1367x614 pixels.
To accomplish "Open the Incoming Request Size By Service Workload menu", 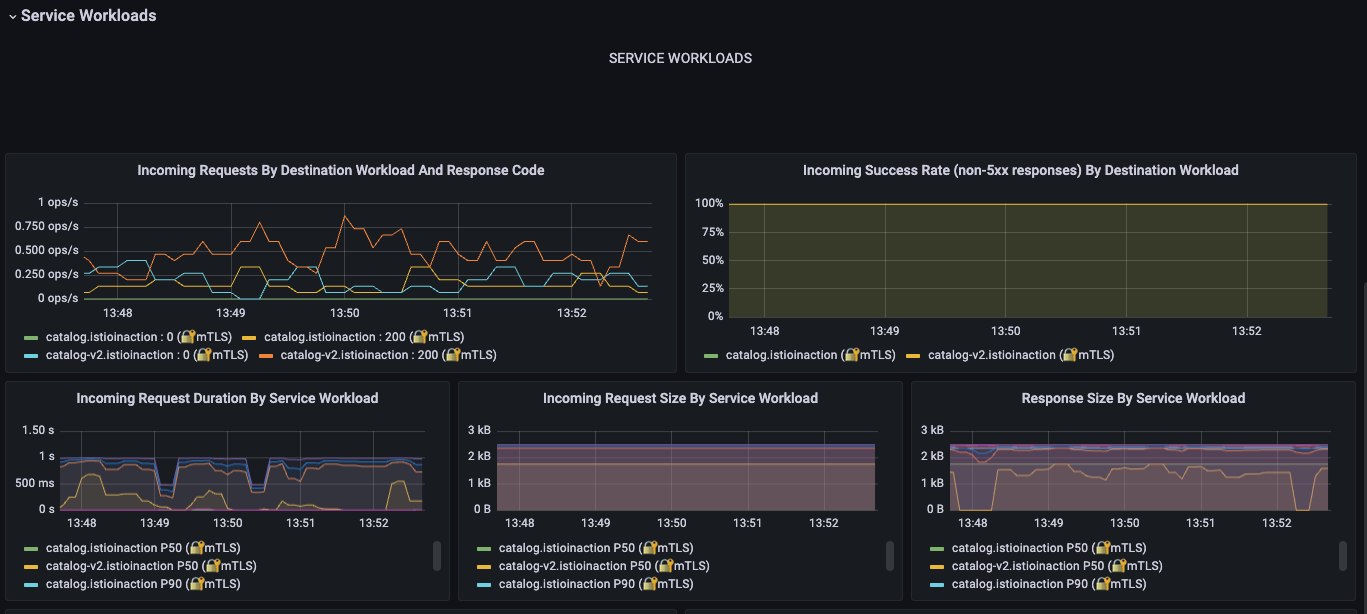I will [x=680, y=399].
